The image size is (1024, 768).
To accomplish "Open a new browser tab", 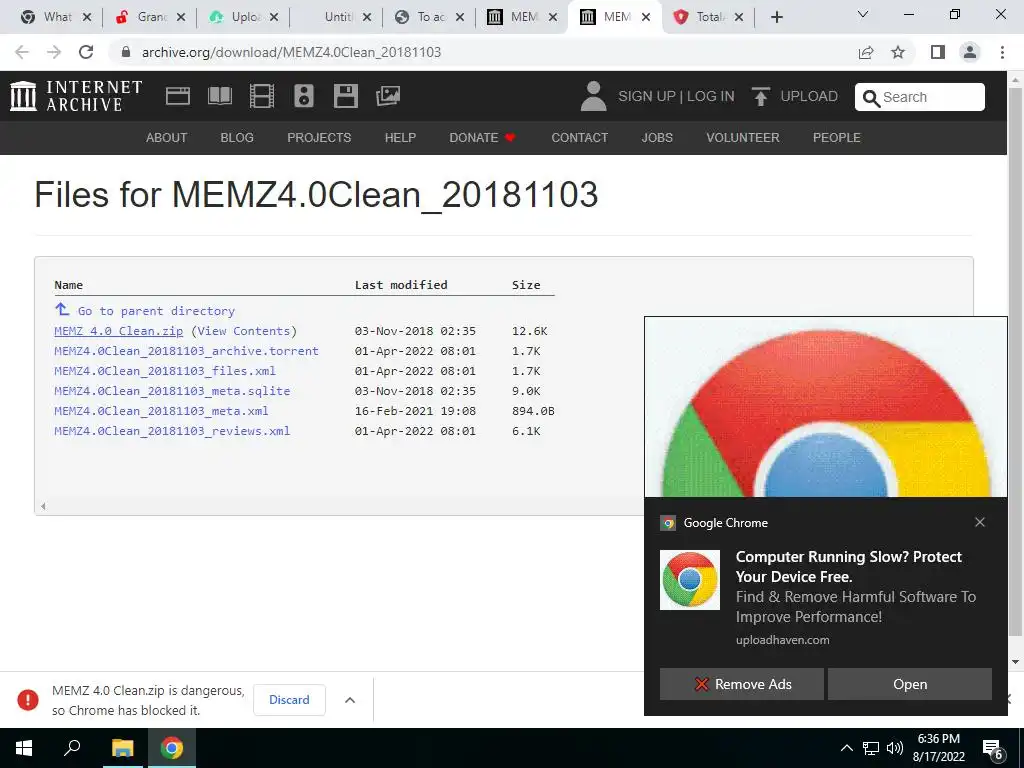I will point(776,17).
